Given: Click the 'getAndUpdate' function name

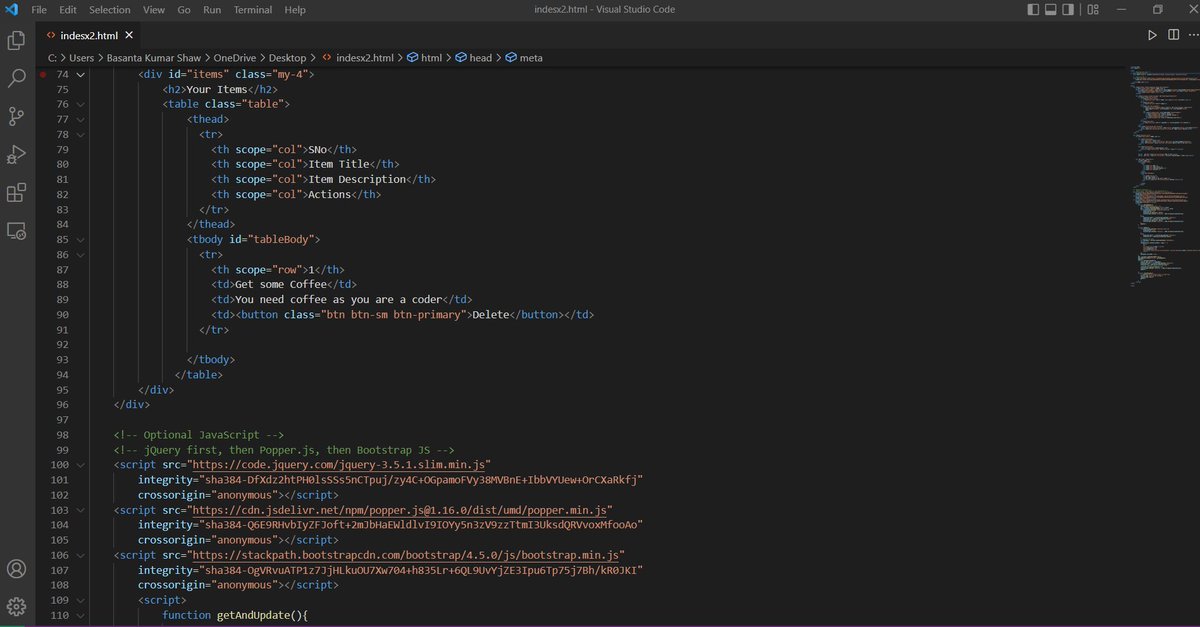Looking at the screenshot, I should [x=253, y=615].
